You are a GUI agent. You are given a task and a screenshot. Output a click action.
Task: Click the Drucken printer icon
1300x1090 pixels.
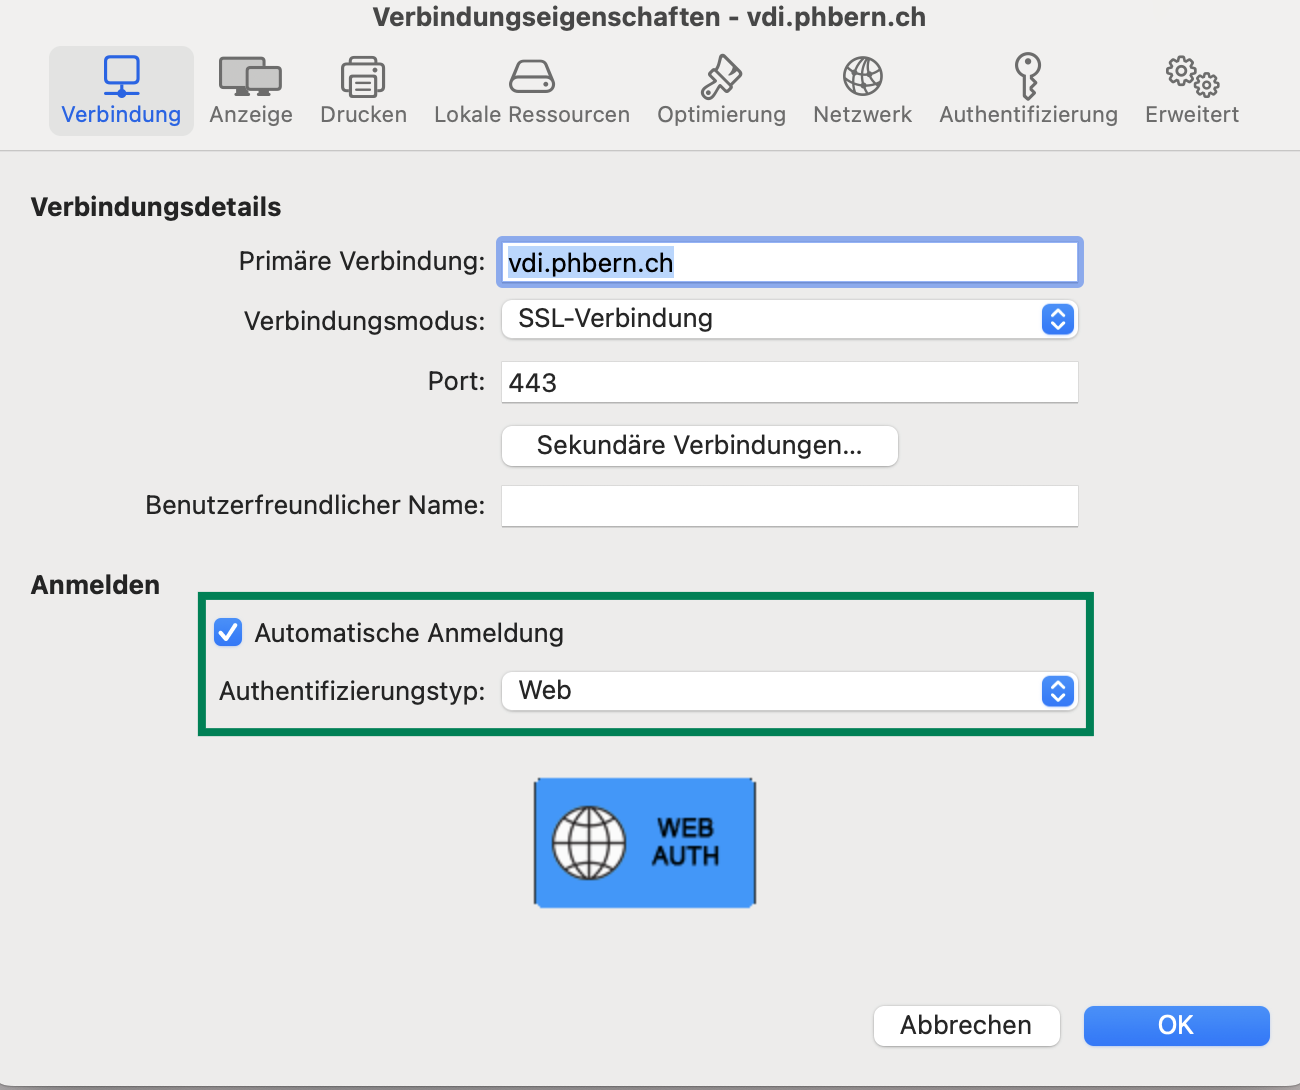[362, 90]
